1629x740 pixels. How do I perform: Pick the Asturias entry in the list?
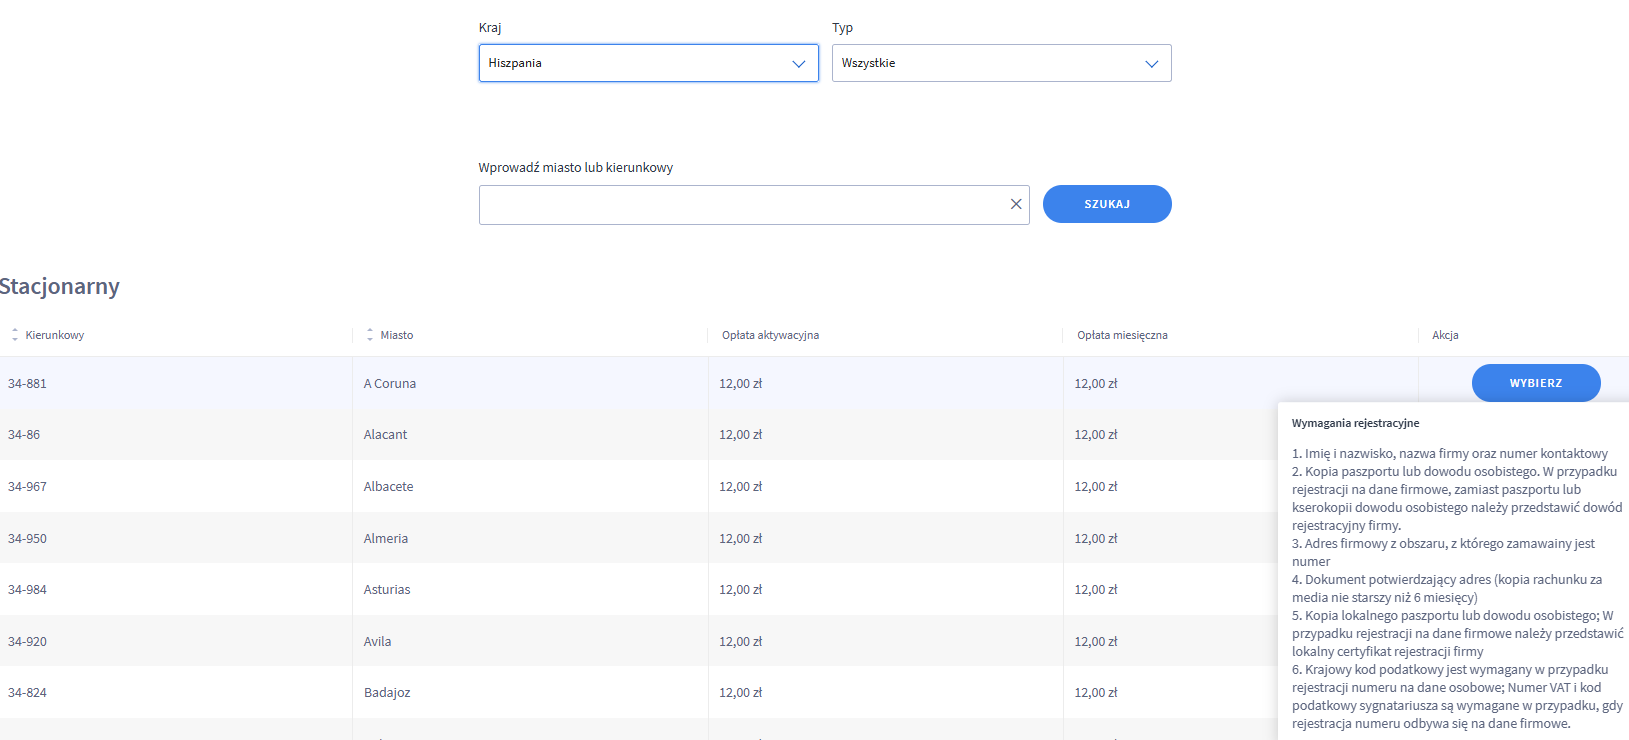387,590
